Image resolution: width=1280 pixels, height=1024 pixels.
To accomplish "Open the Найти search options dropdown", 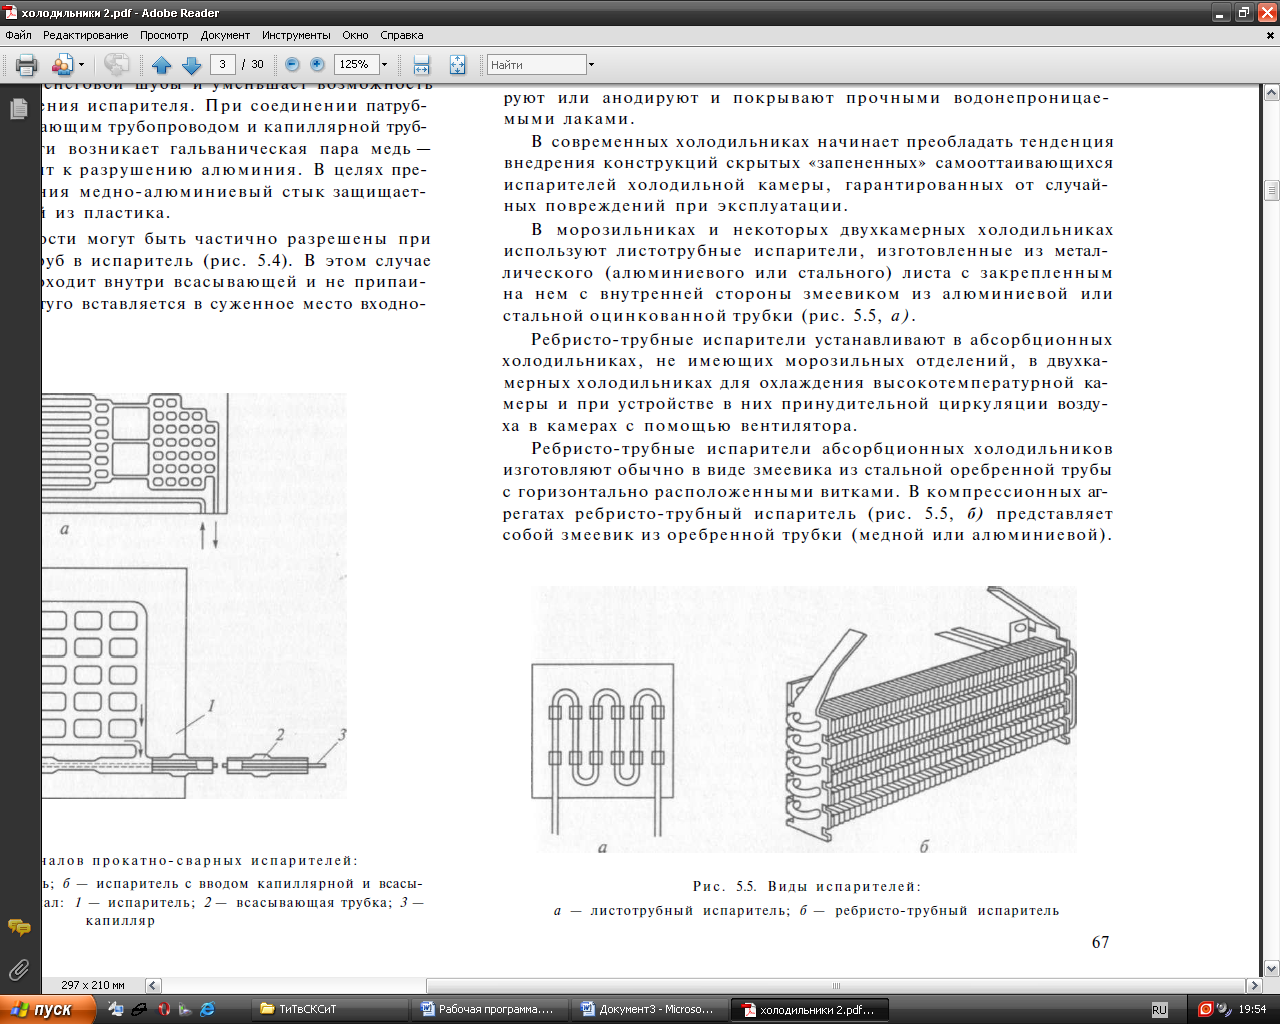I will [x=591, y=65].
